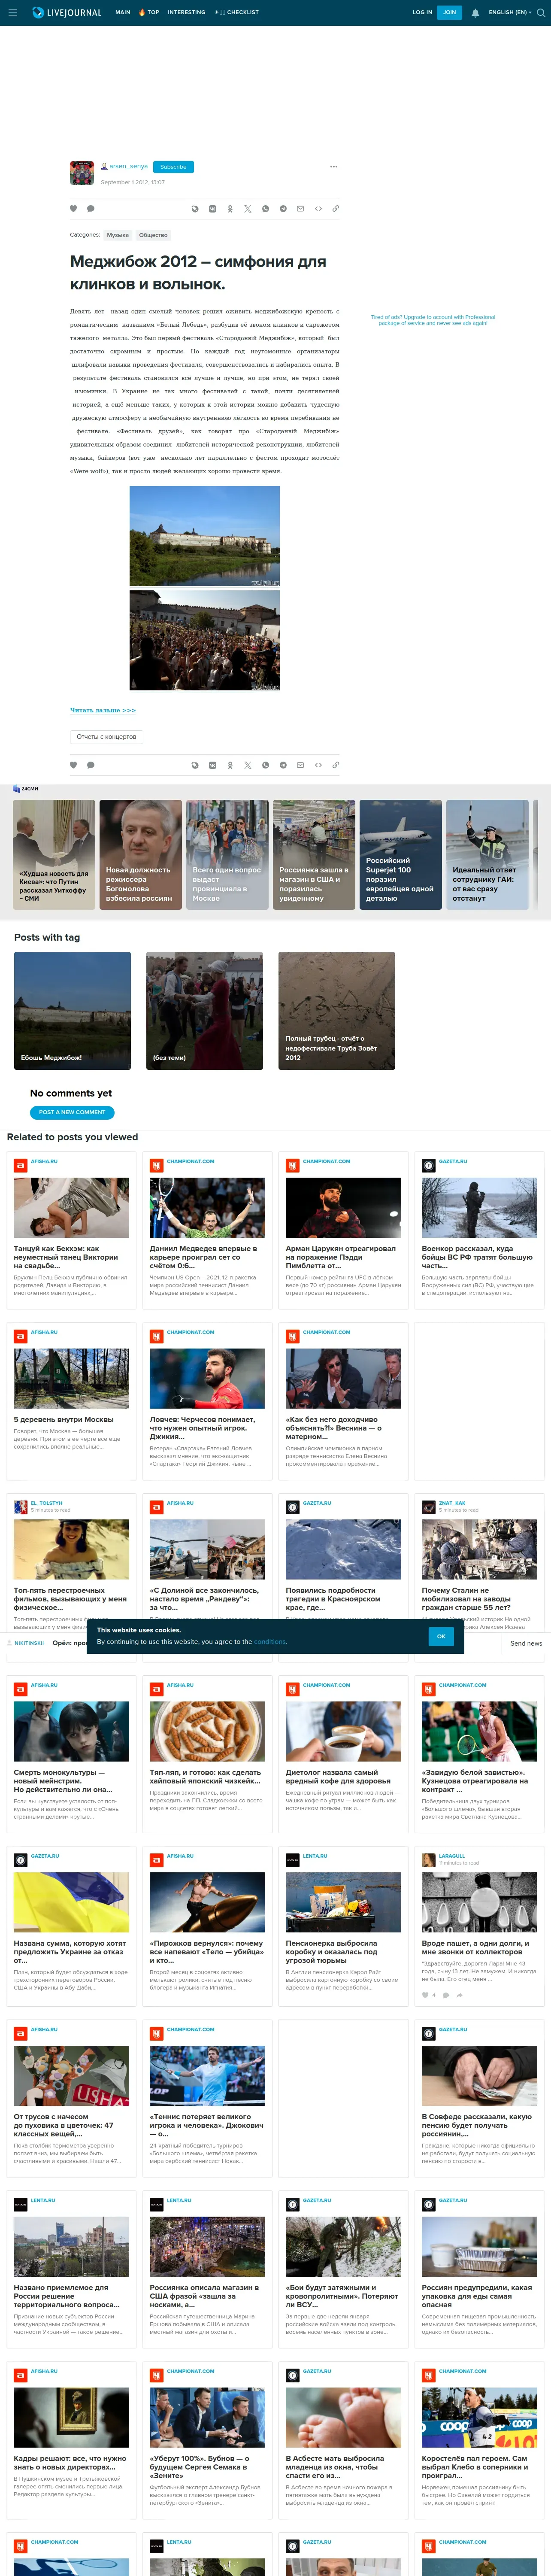Open the CHECKLIST menu item
The width and height of the screenshot is (551, 2576).
(x=237, y=13)
